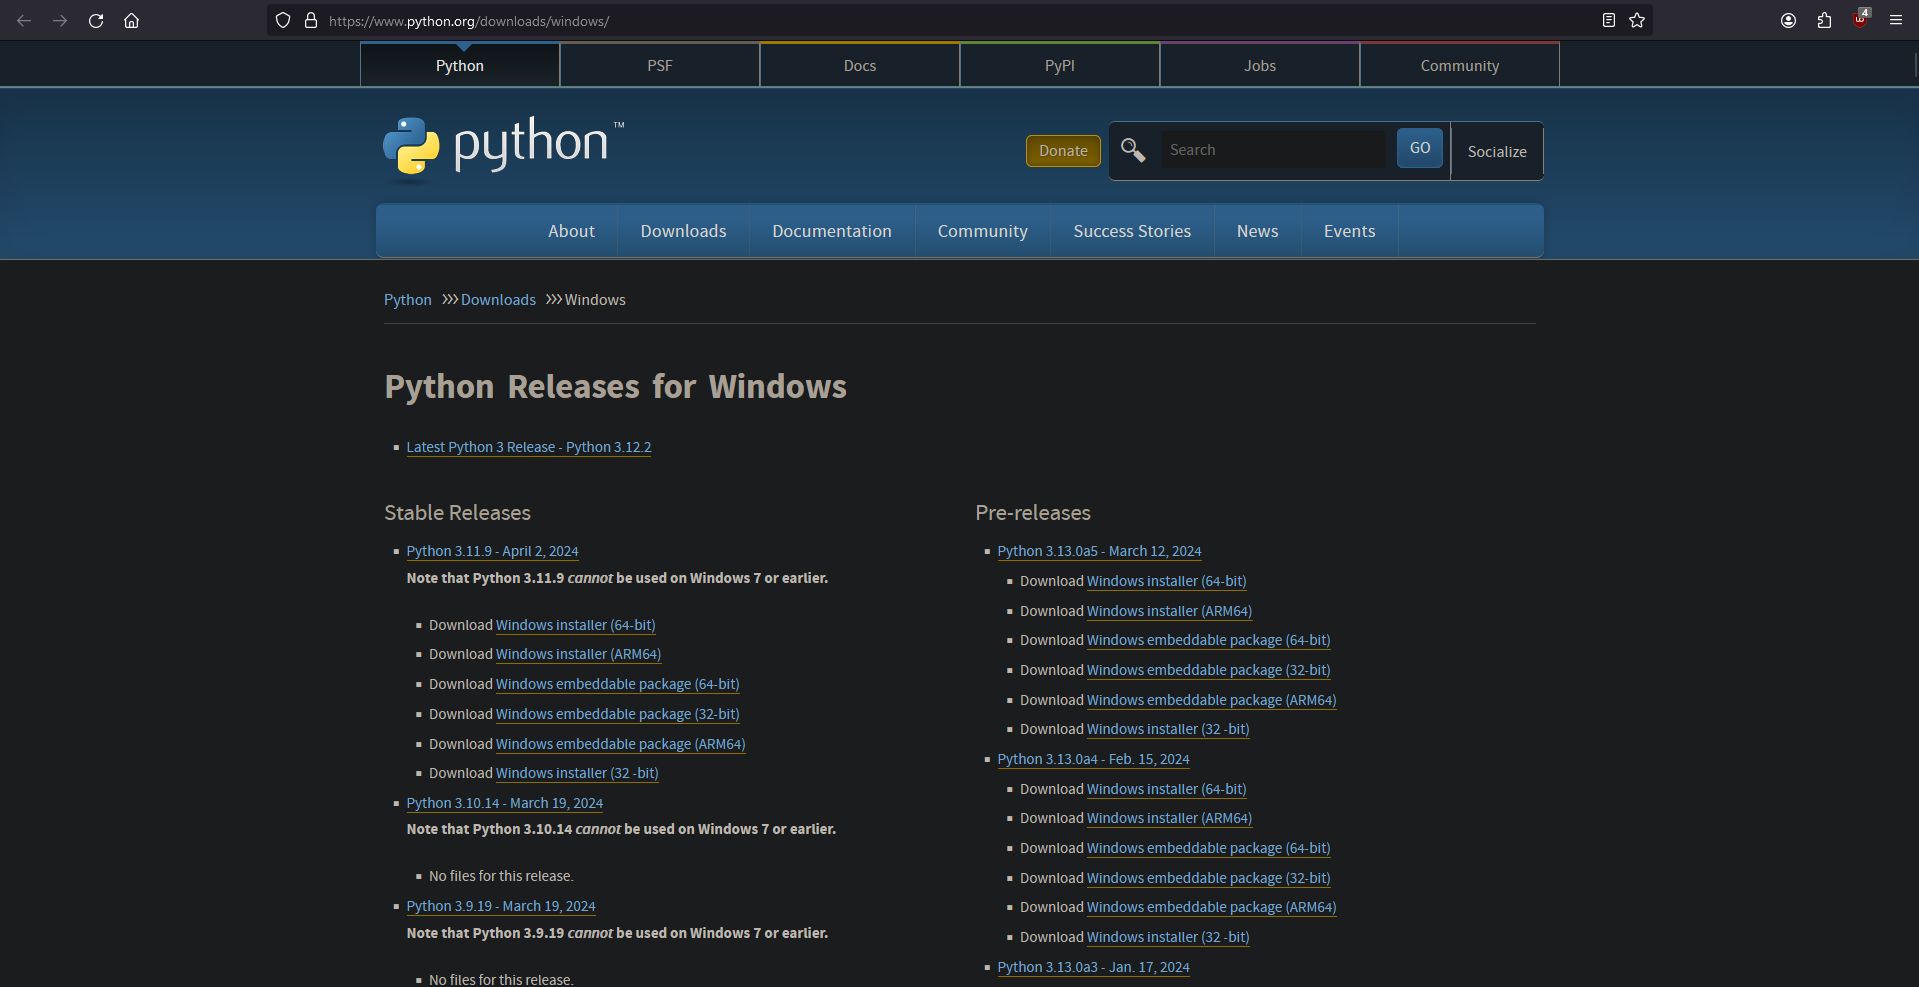Download 3.11.9 embeddable package (64-bit)
The width and height of the screenshot is (1919, 987).
(x=618, y=684)
